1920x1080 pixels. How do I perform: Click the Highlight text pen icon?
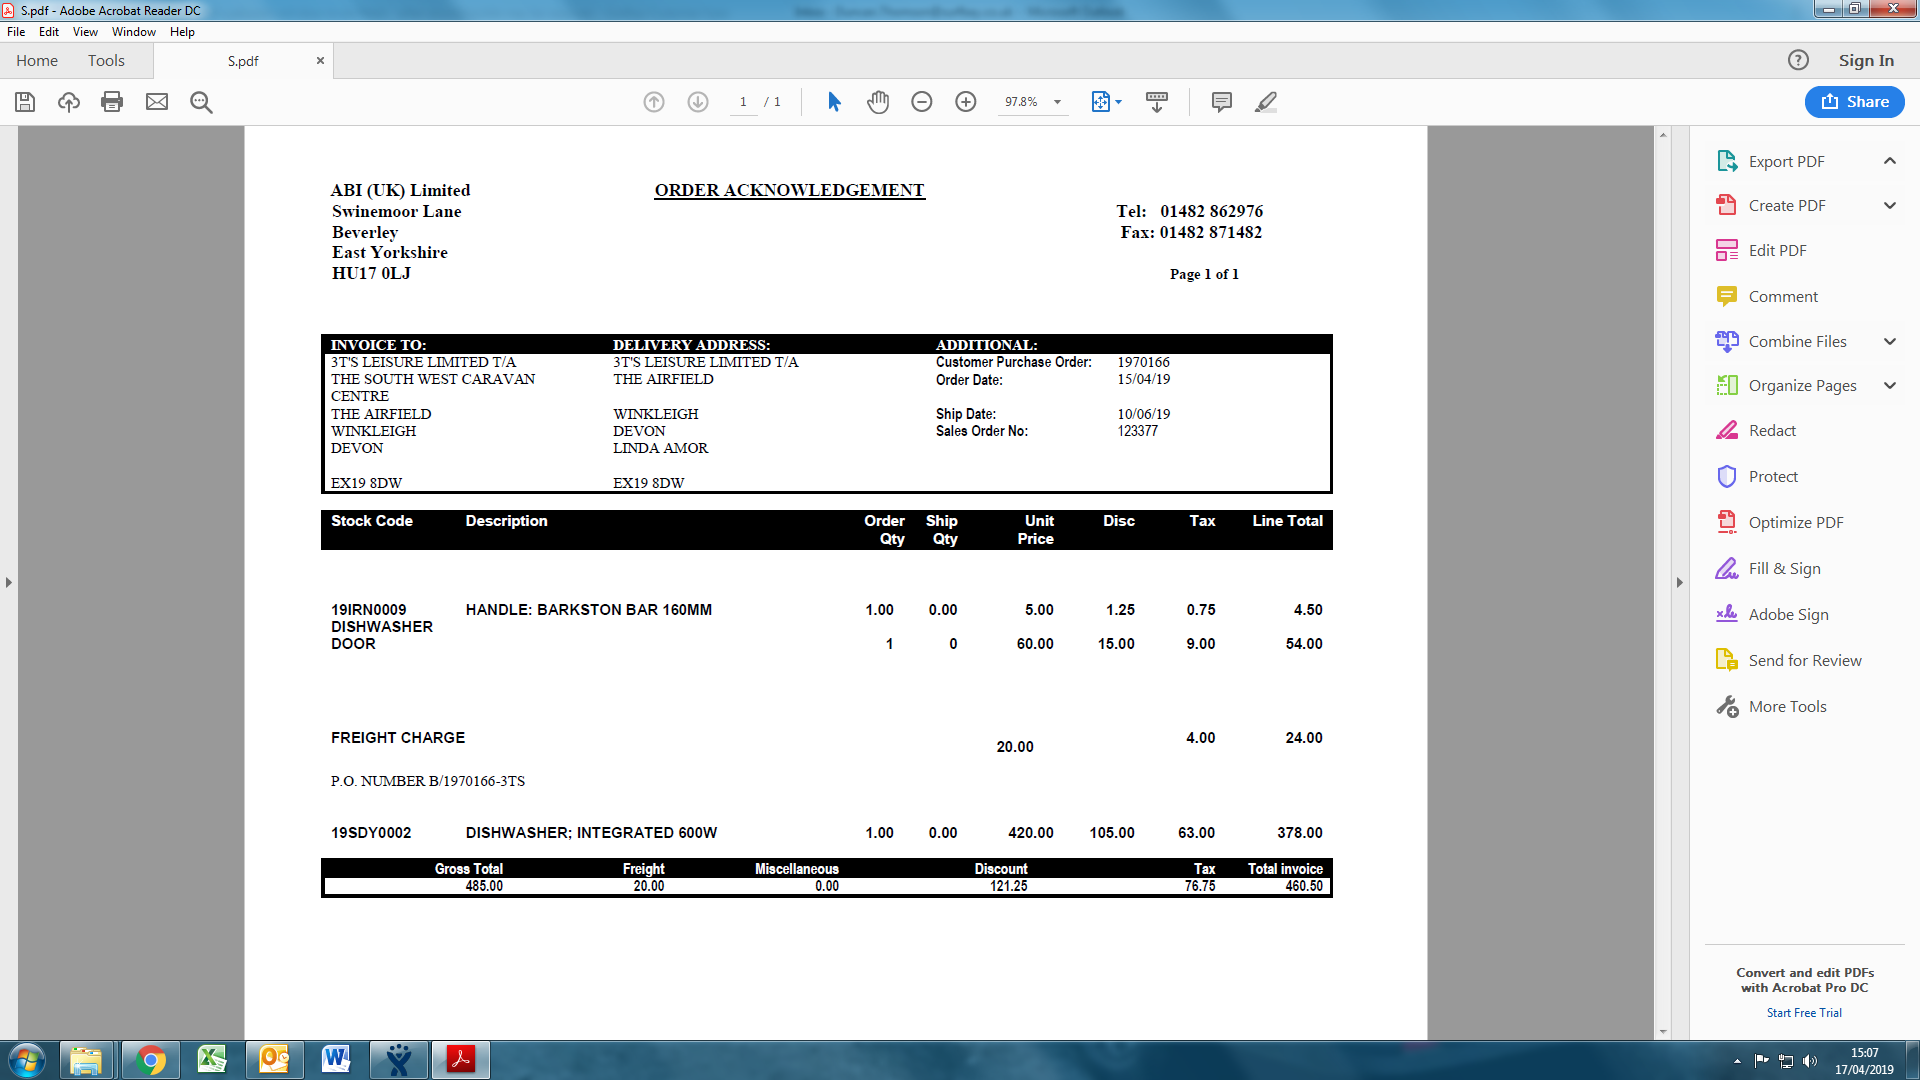coord(1266,102)
